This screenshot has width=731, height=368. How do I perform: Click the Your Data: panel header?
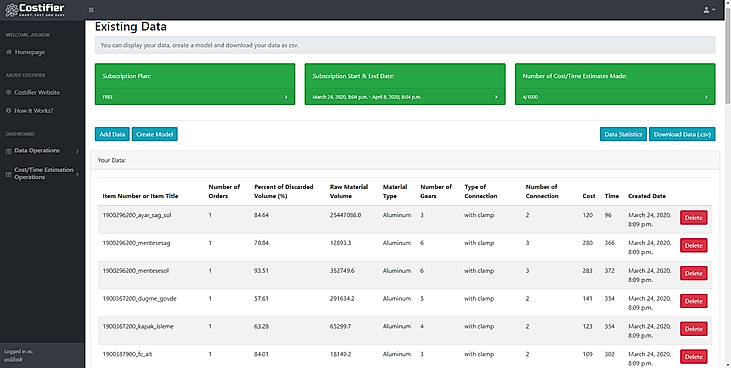[405, 160]
